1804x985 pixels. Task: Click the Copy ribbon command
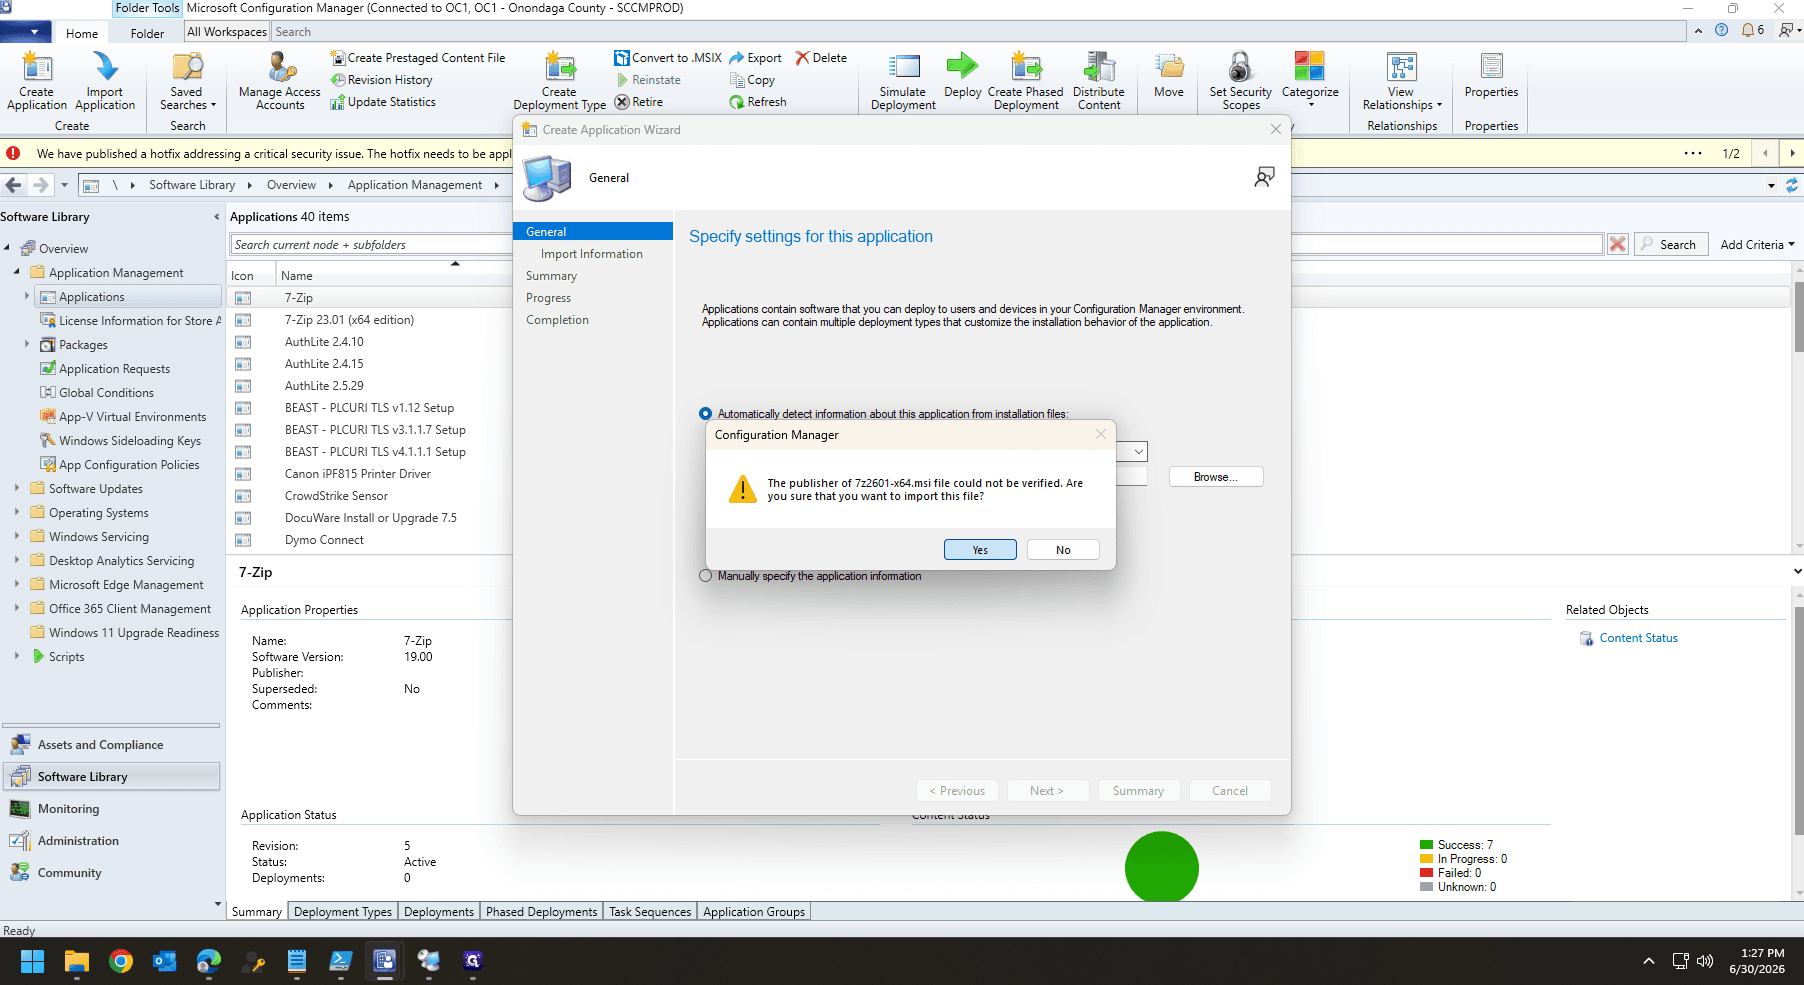coord(753,80)
